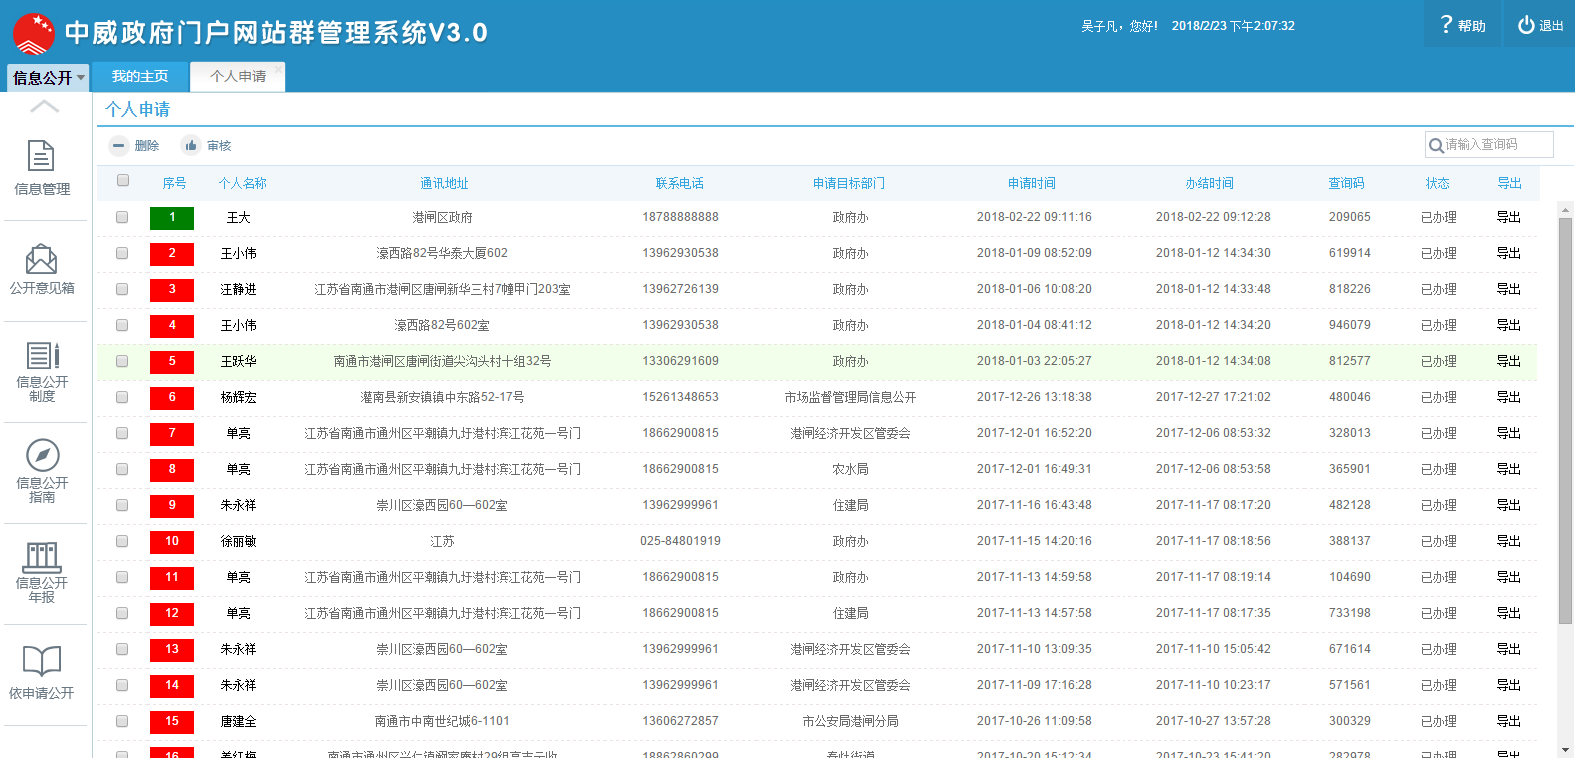Select query code 209065
The image size is (1575, 758).
click(1349, 217)
